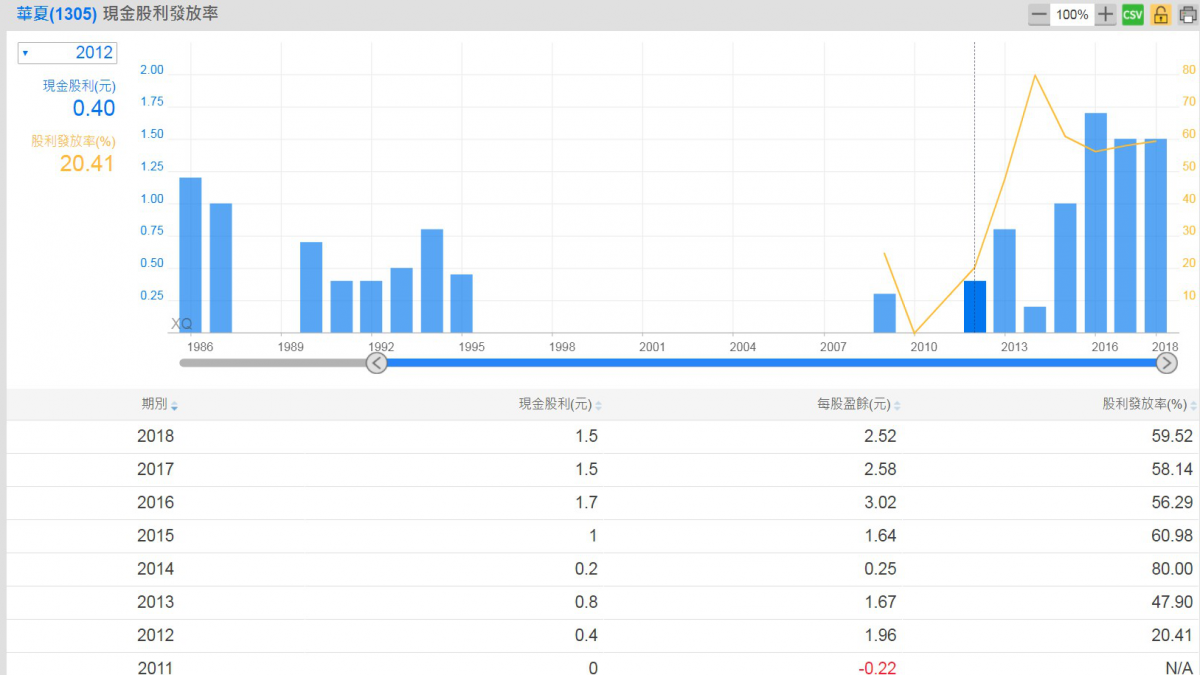1200x675 pixels.
Task: Click right handle of the range slider
Action: pyautogui.click(x=1166, y=362)
